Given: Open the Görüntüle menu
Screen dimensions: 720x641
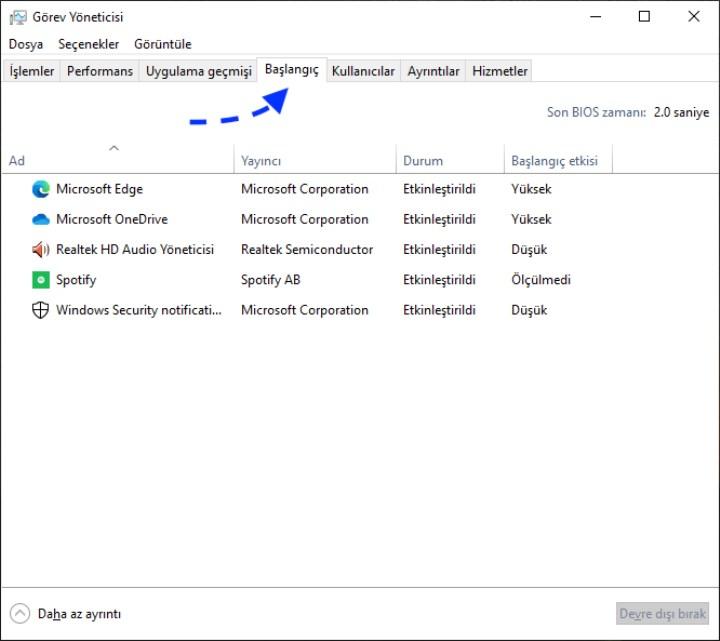Looking at the screenshot, I should (163, 44).
